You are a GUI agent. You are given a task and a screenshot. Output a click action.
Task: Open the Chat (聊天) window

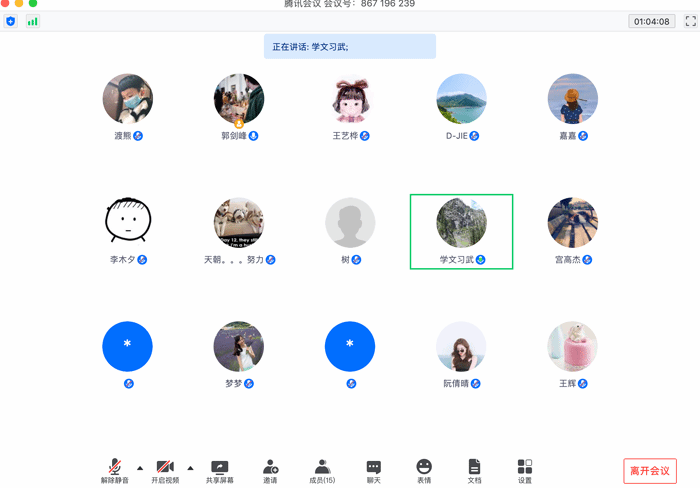(x=373, y=471)
